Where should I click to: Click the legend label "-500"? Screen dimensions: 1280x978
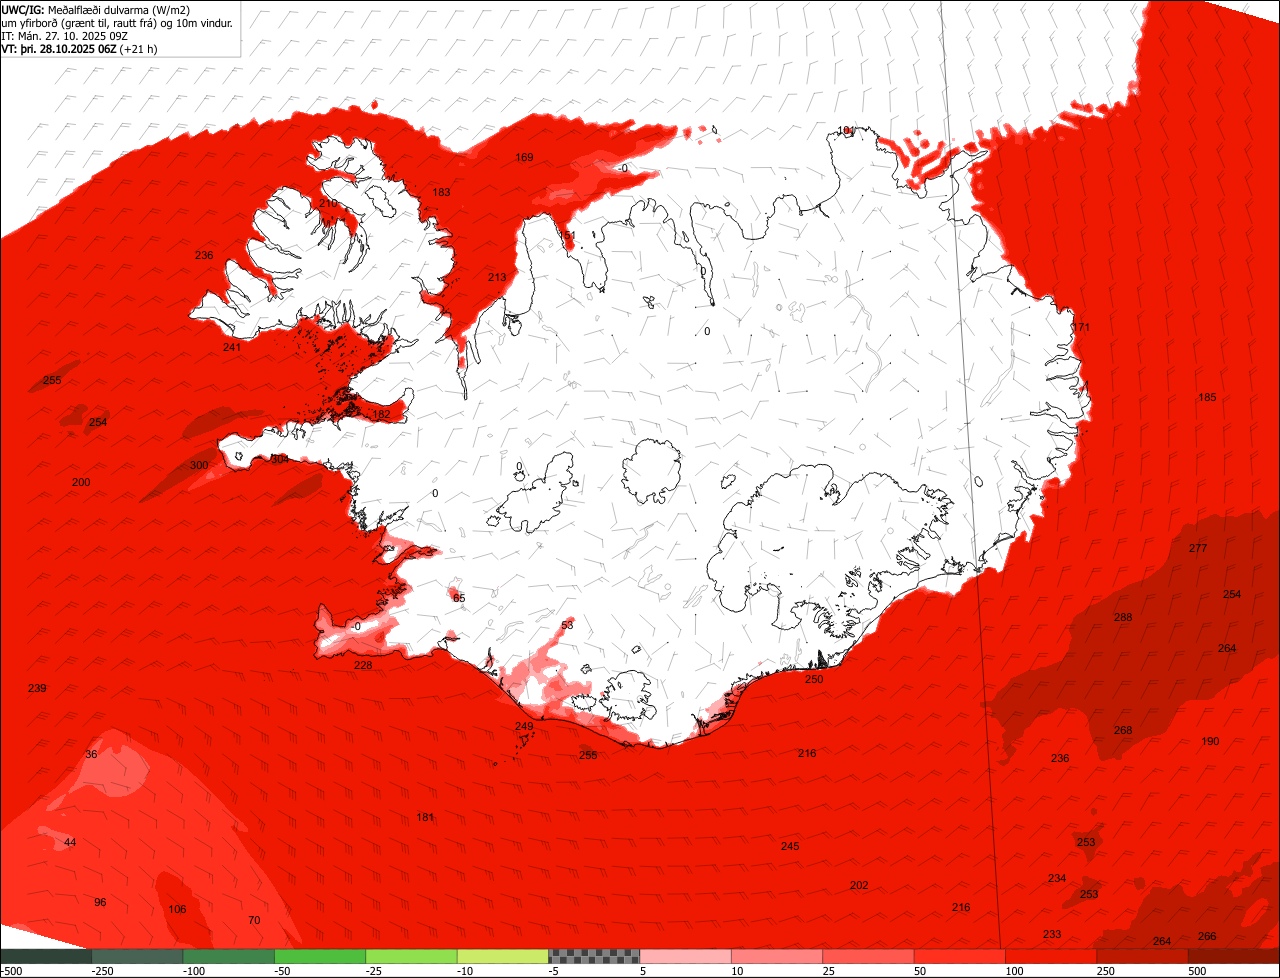tap(10, 971)
